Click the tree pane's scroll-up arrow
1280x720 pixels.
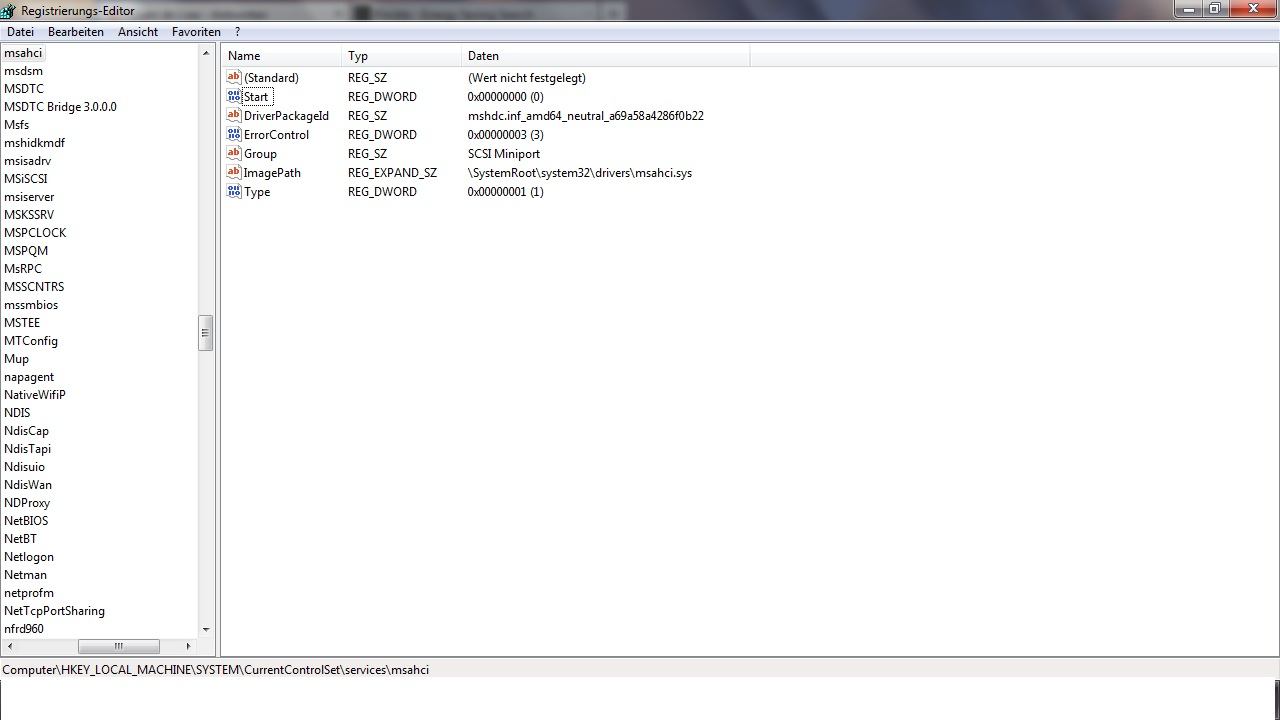(206, 53)
